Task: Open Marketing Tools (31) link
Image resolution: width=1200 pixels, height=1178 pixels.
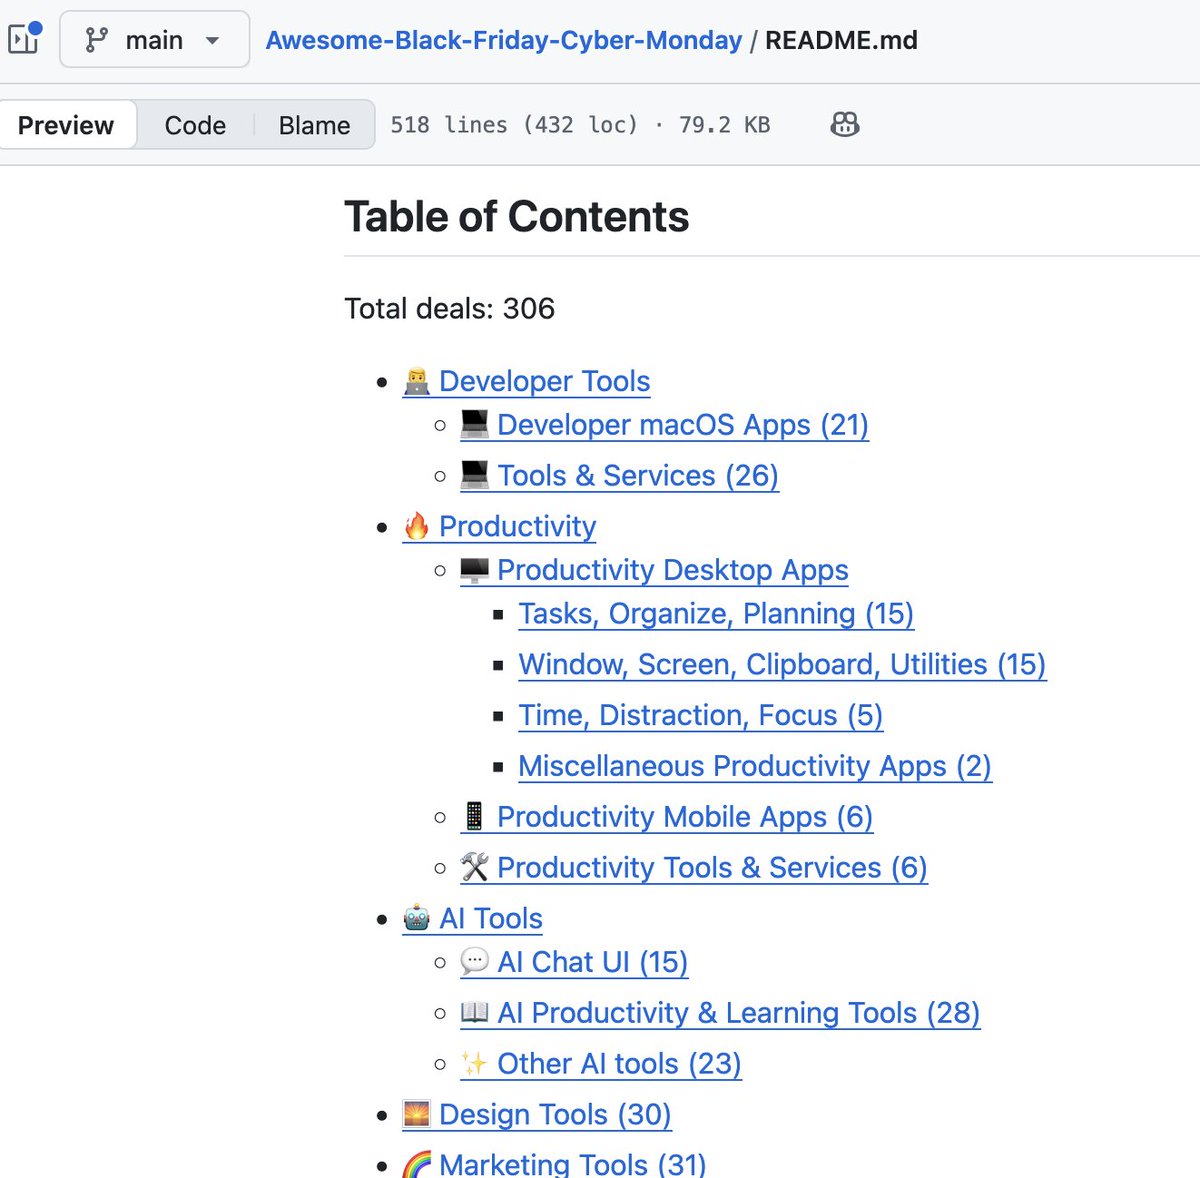Action: [554, 1164]
